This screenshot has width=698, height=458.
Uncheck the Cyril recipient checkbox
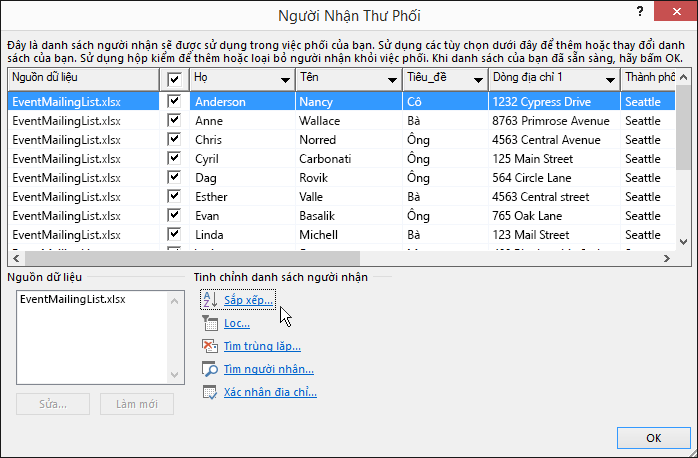click(174, 158)
